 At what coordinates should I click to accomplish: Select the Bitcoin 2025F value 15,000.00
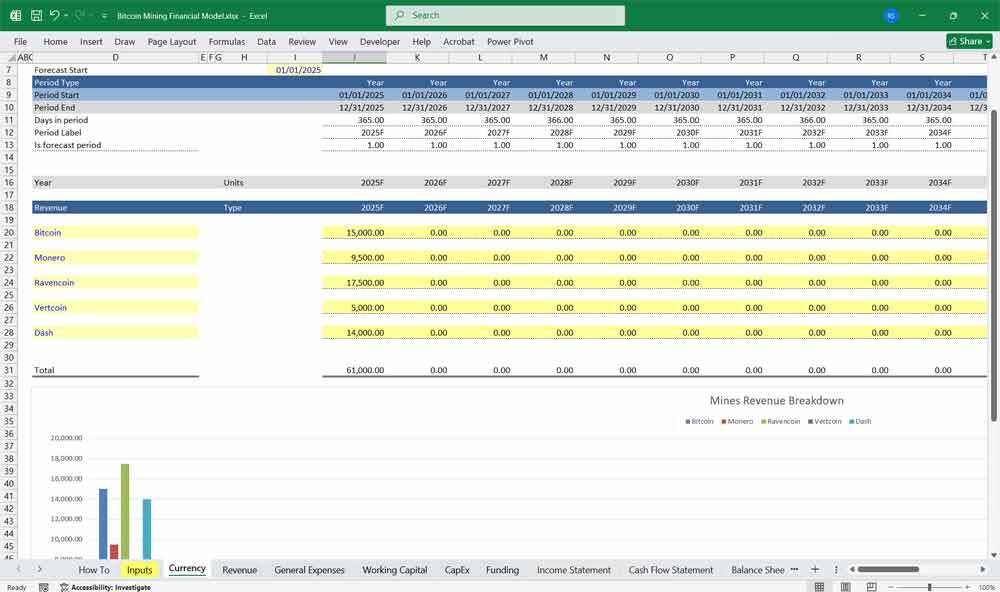click(354, 233)
